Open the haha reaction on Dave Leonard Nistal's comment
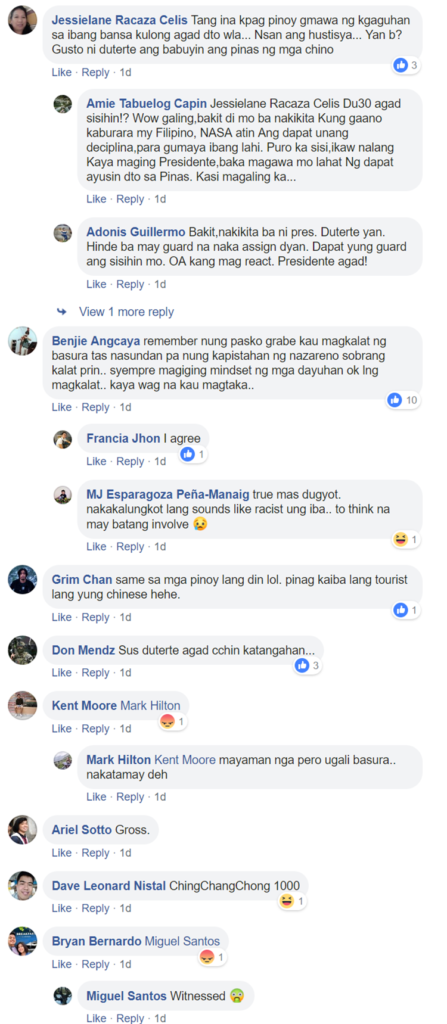 pos(286,901)
